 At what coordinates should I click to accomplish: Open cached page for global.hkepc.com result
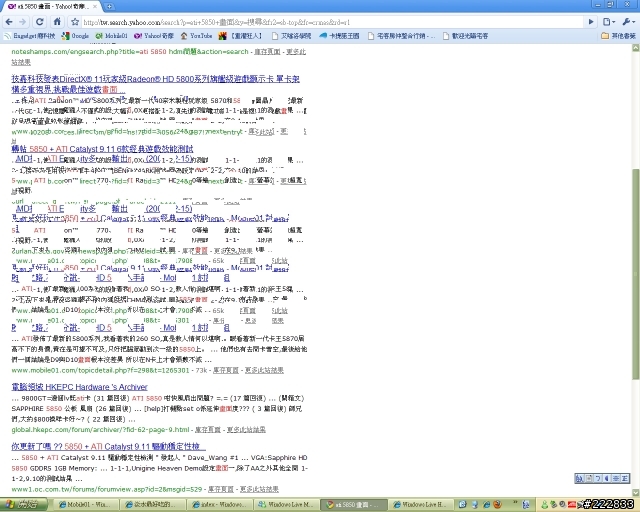207,430
